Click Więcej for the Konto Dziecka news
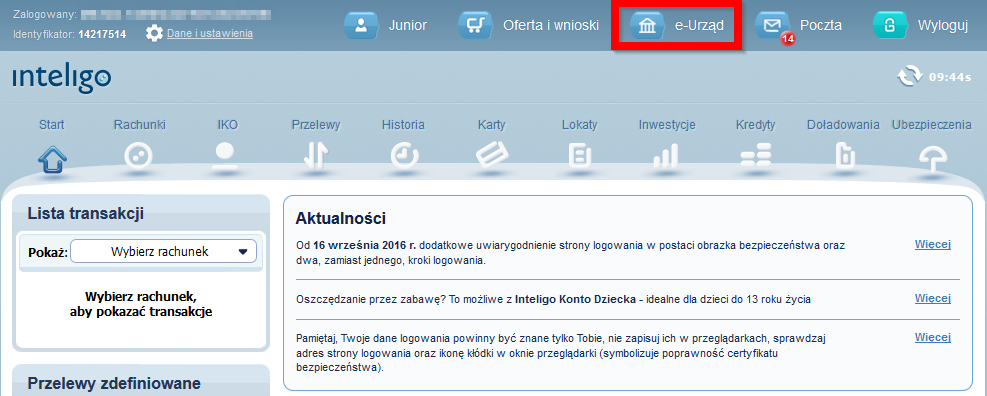987x396 pixels. [x=932, y=298]
